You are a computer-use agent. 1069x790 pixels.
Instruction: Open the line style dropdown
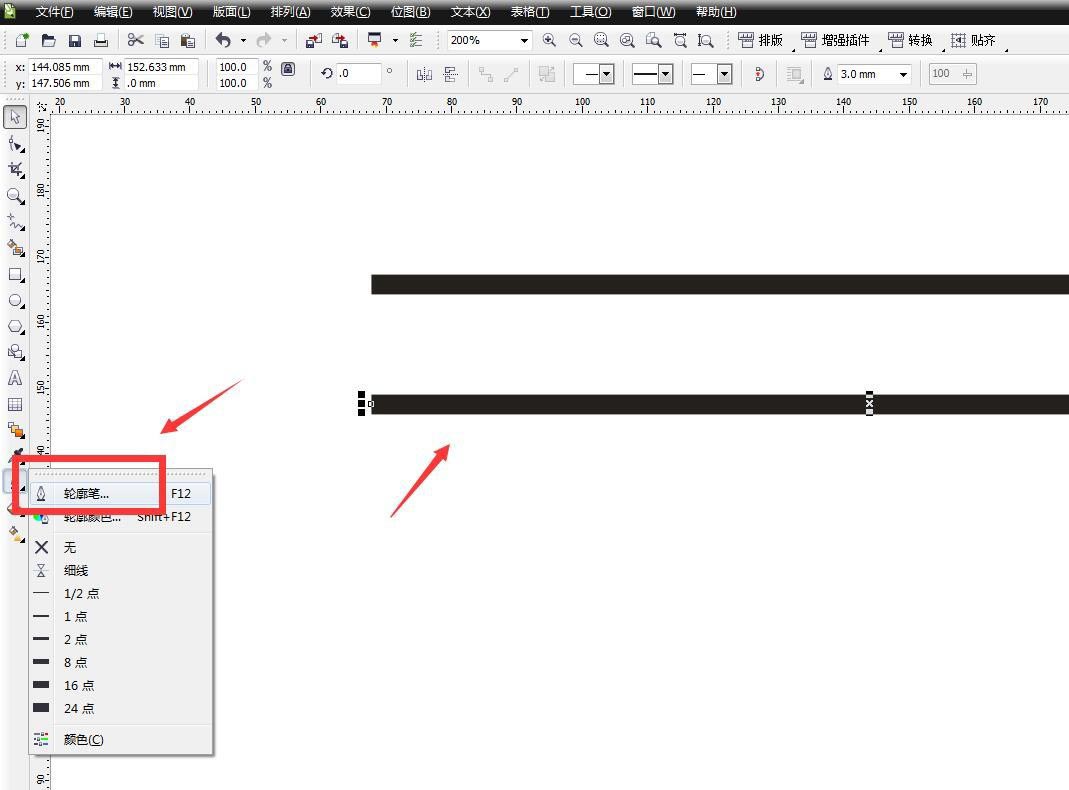pos(665,74)
